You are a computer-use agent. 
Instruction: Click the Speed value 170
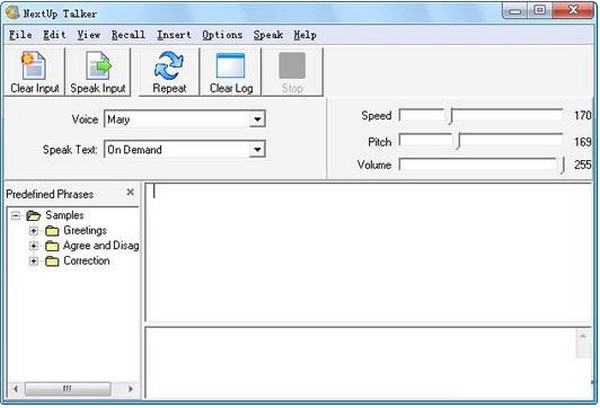pyautogui.click(x=582, y=115)
